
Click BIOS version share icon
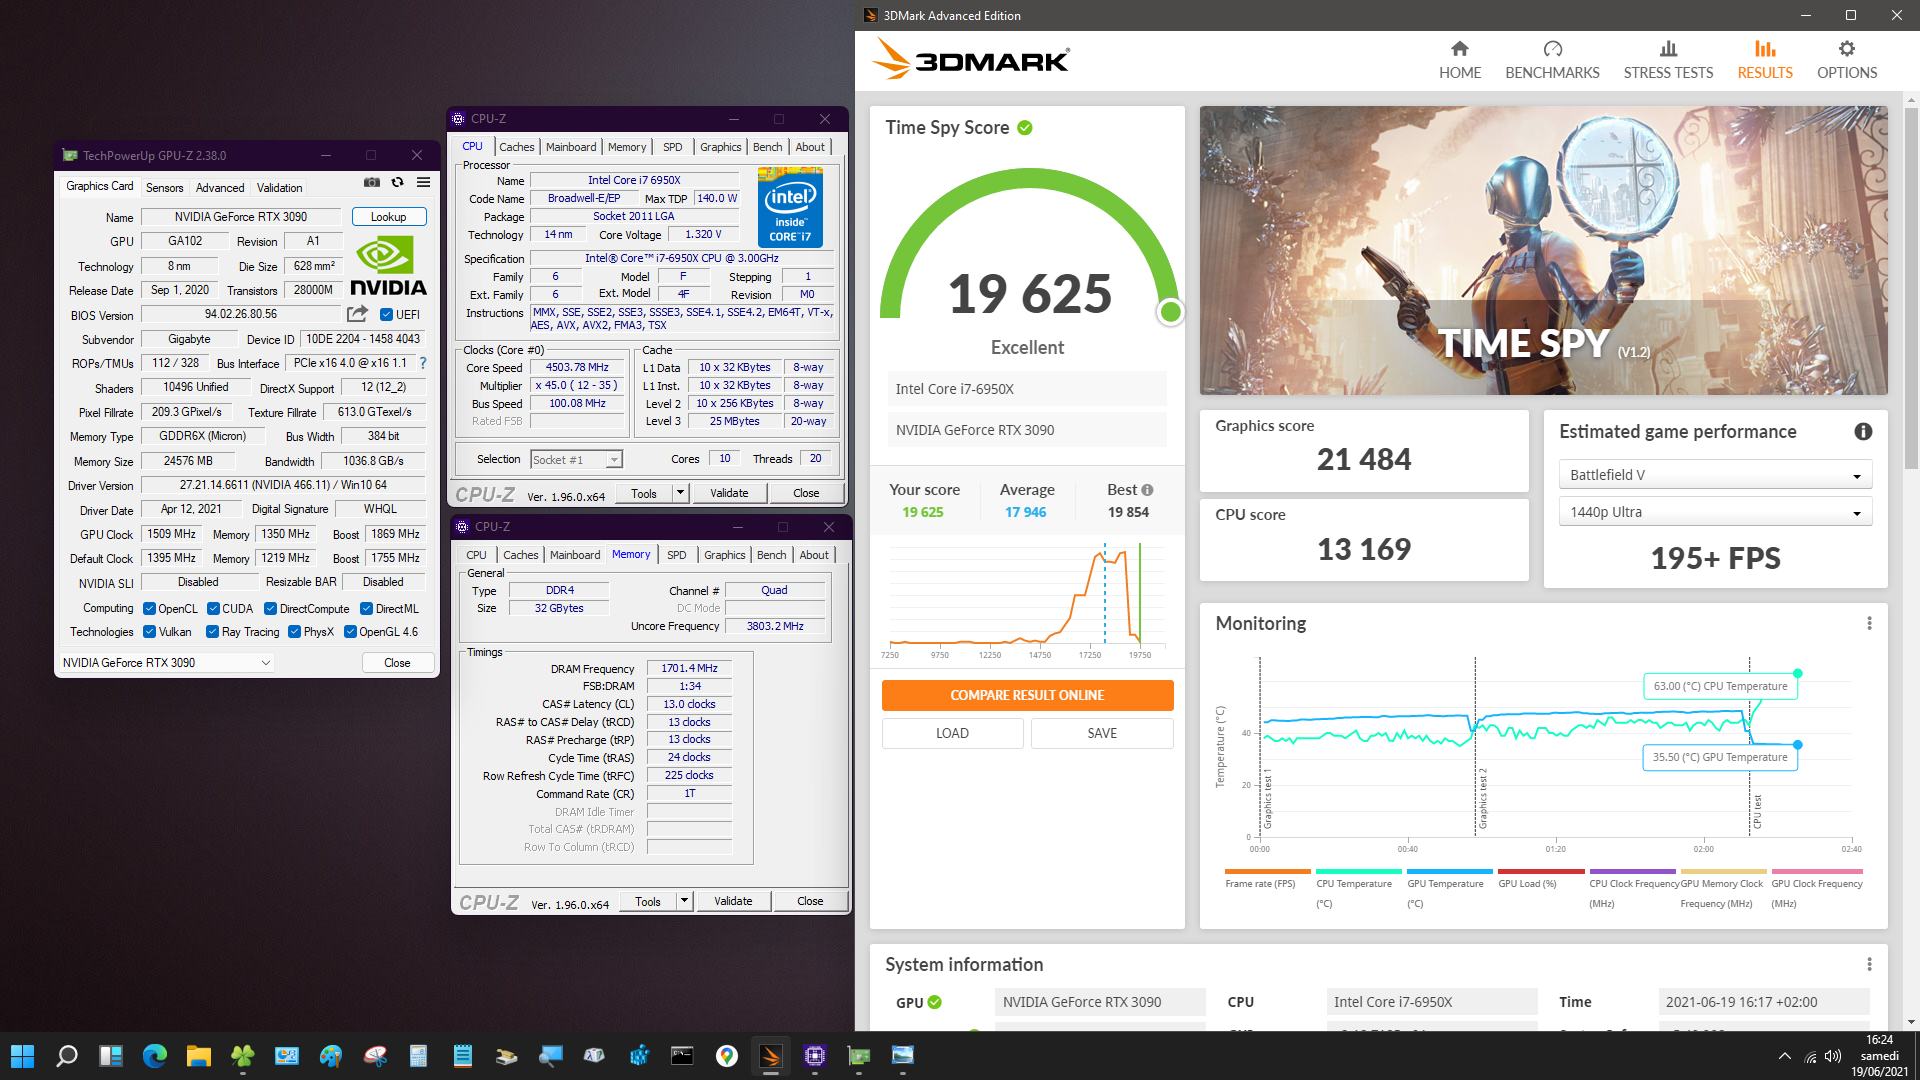click(357, 314)
